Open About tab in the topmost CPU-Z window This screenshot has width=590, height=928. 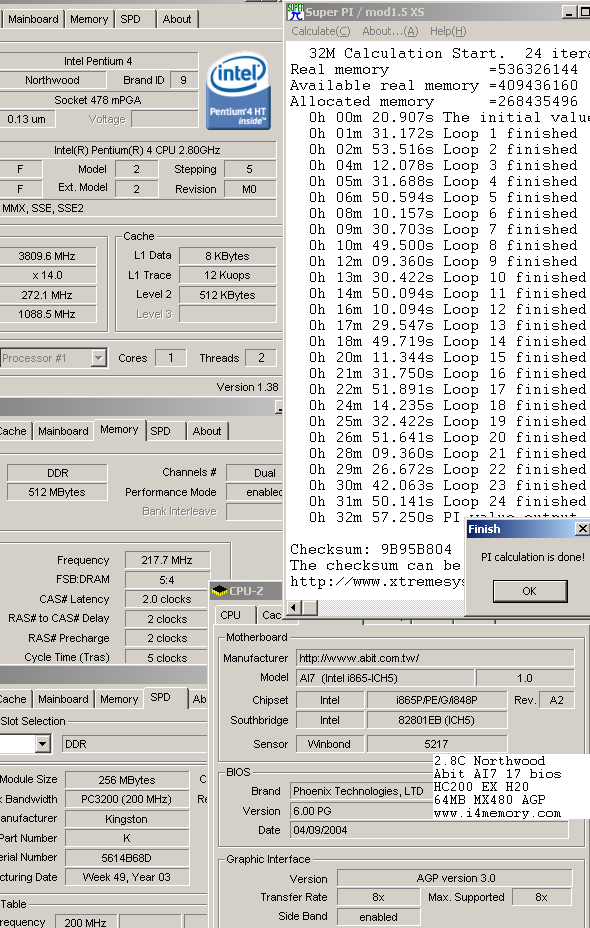(176, 19)
